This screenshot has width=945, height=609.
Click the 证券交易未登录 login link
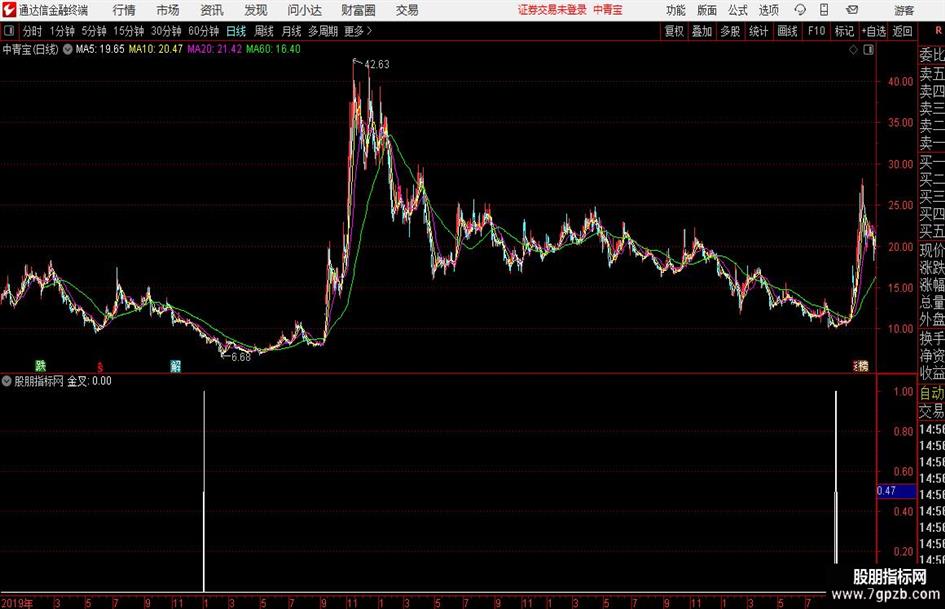(x=552, y=10)
